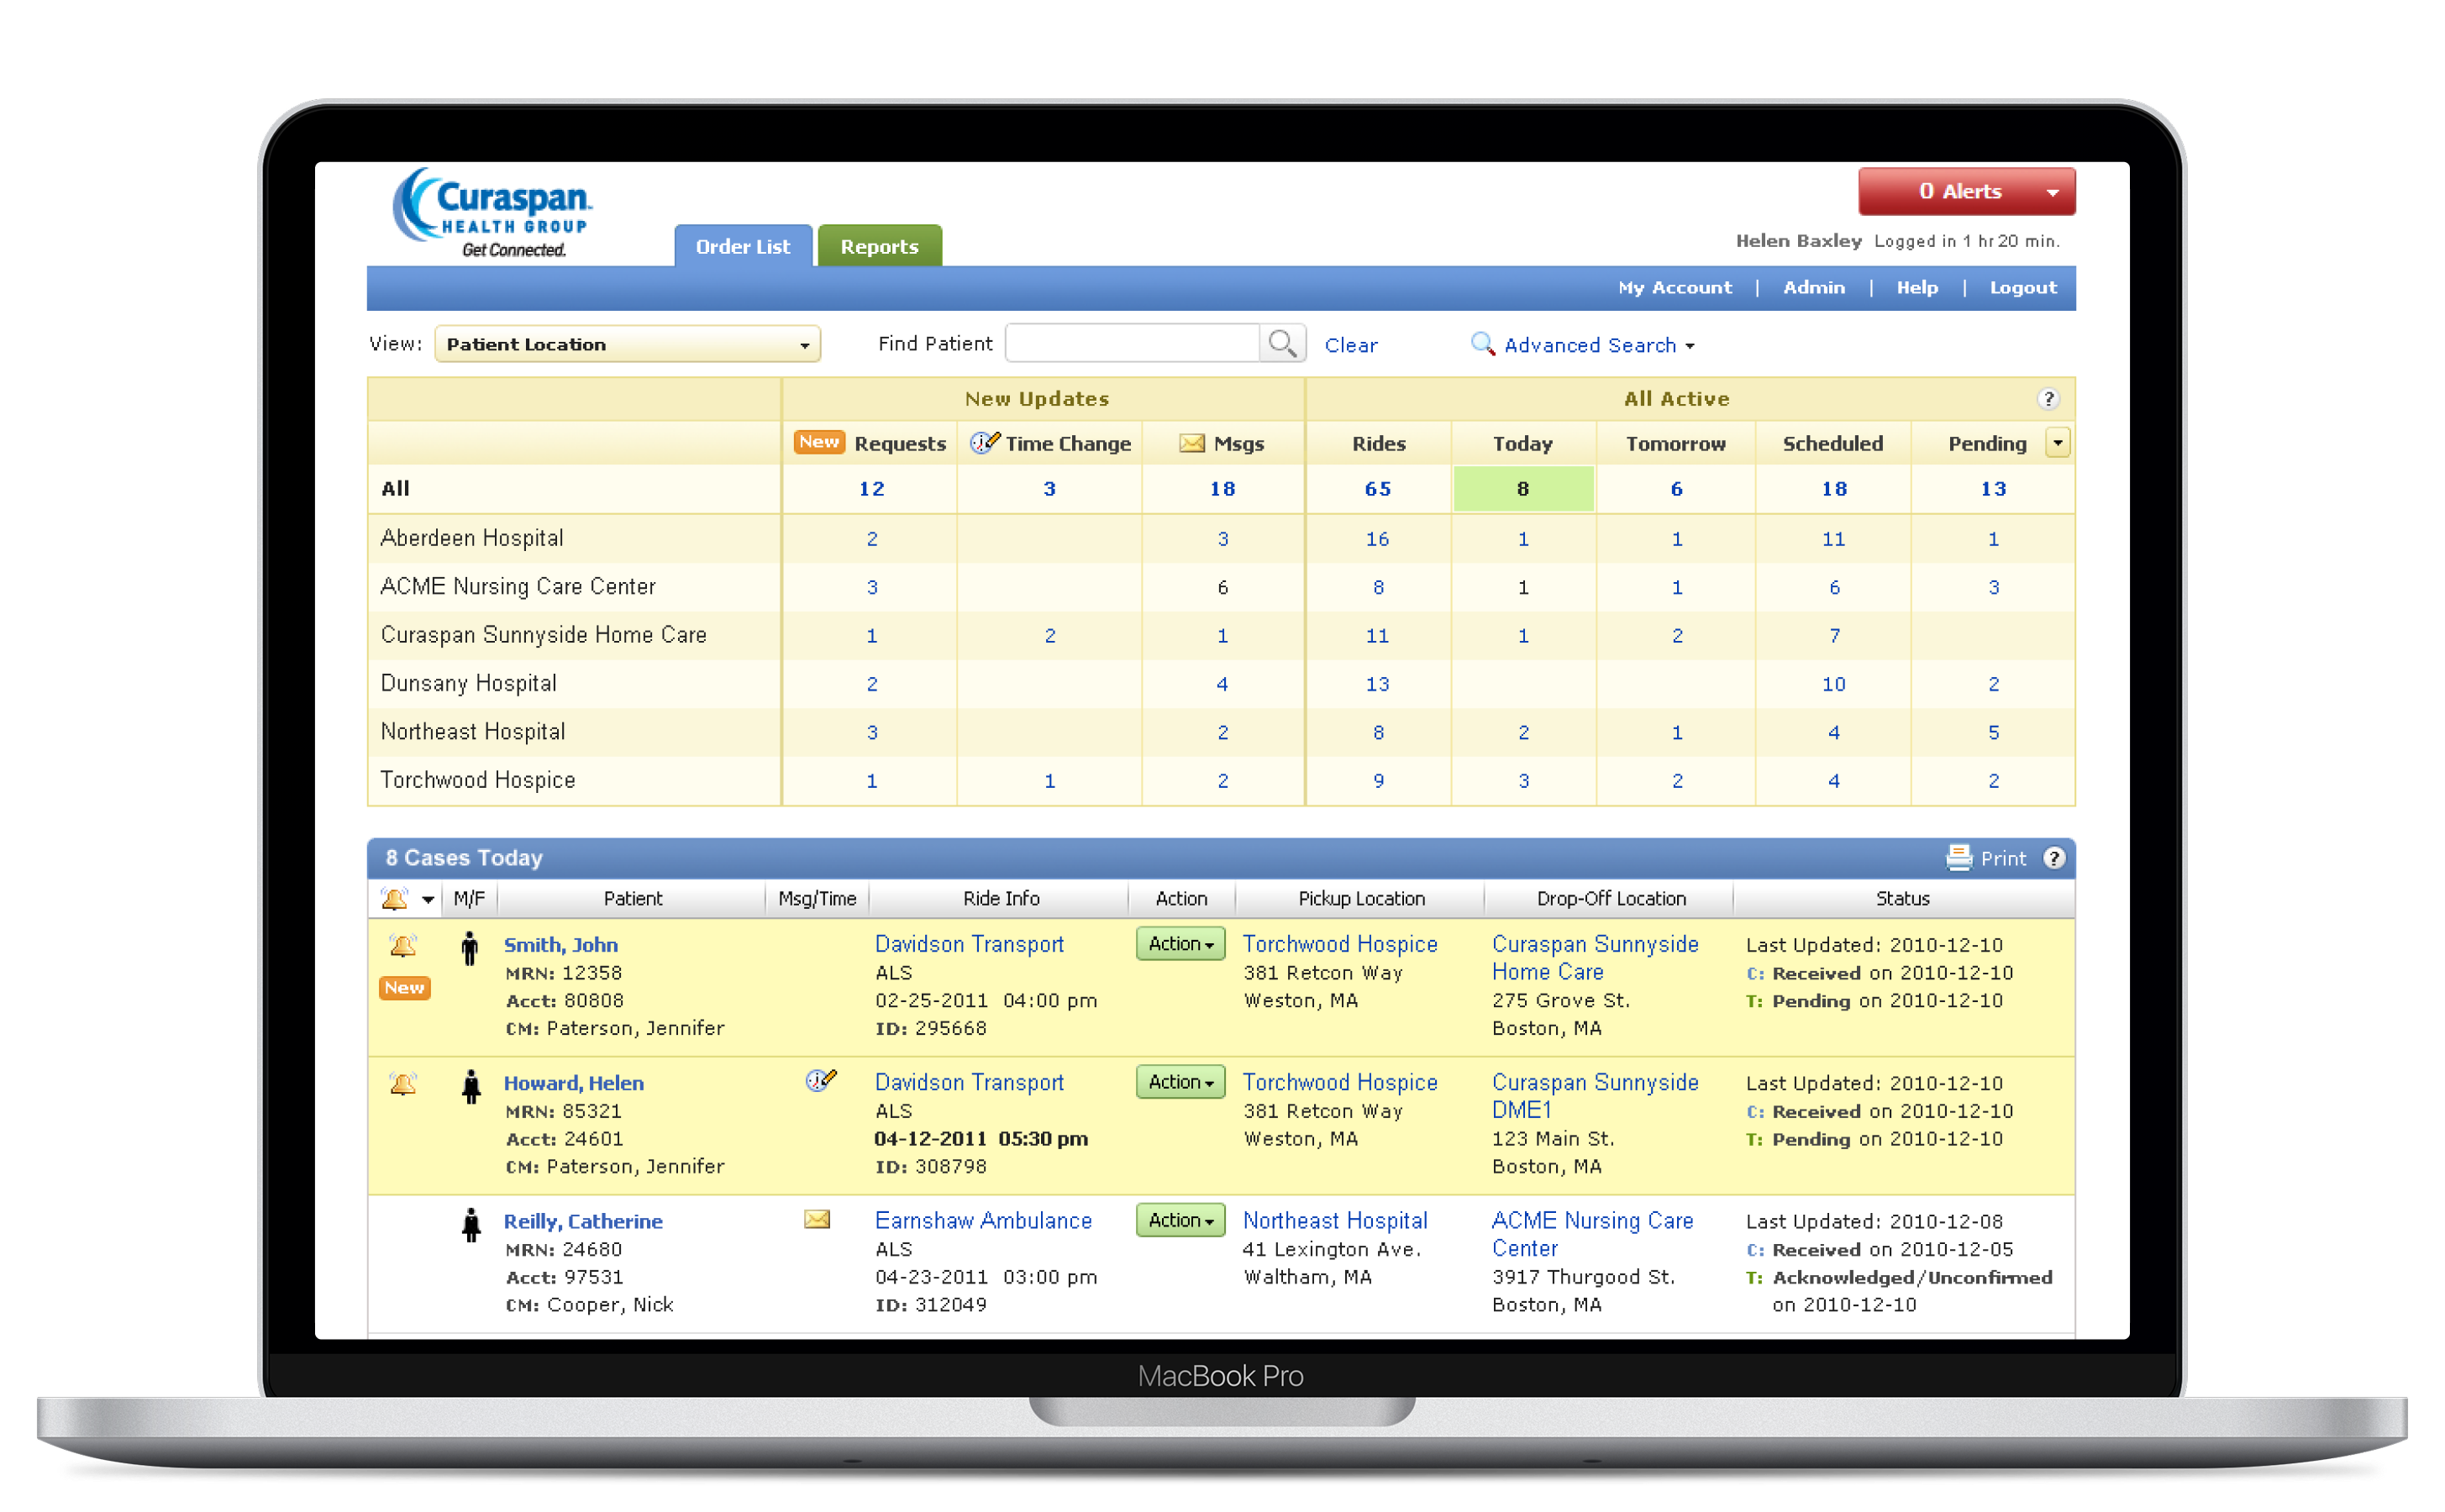The image size is (2445, 1512).
Task: Click the Find Patient text field
Action: pyautogui.click(x=1132, y=344)
